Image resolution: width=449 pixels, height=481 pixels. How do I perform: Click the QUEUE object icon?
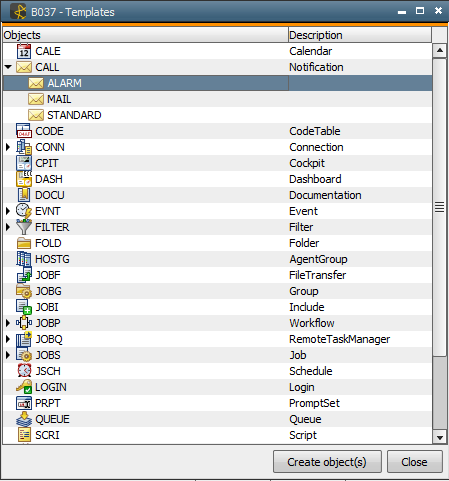pyautogui.click(x=24, y=419)
